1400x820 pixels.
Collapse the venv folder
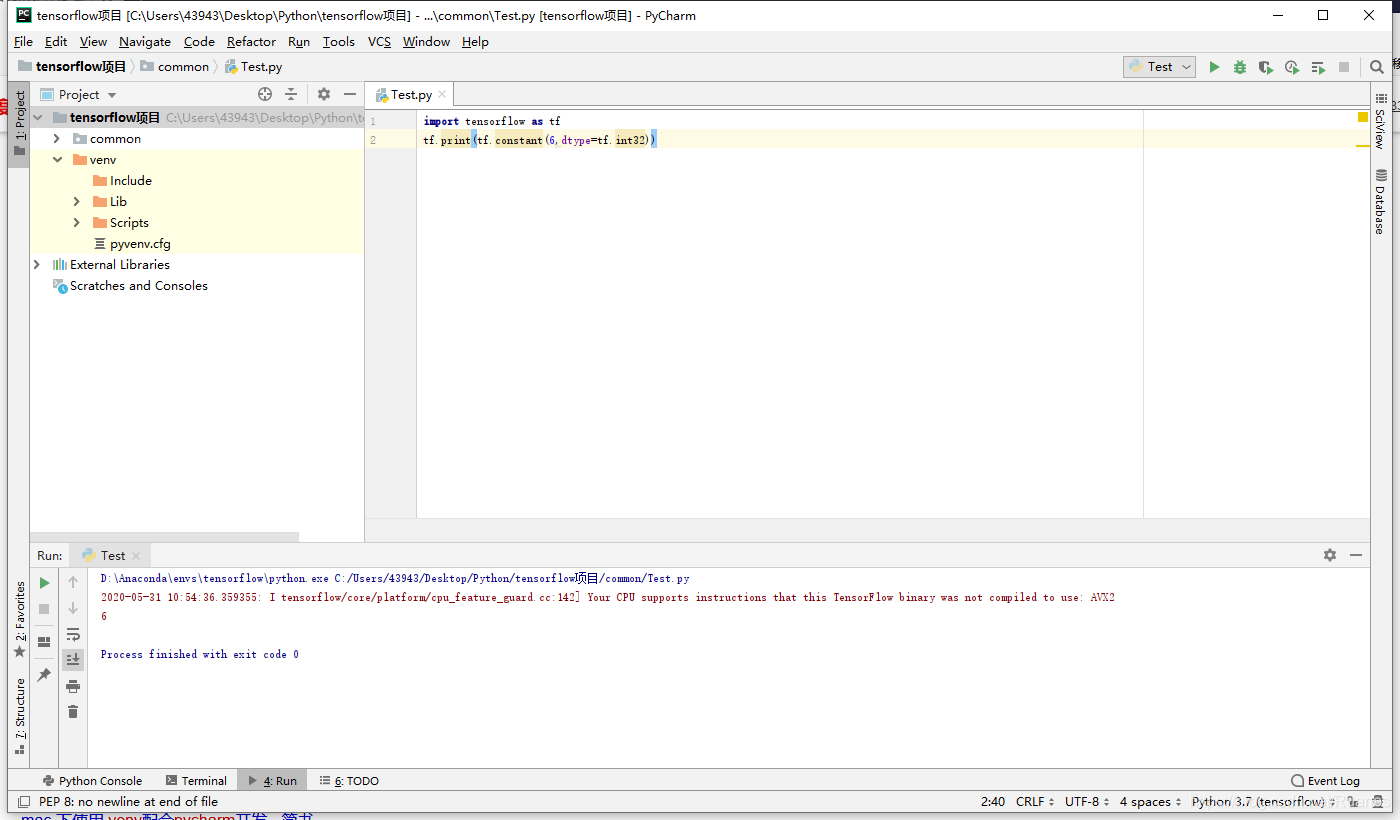click(57, 160)
